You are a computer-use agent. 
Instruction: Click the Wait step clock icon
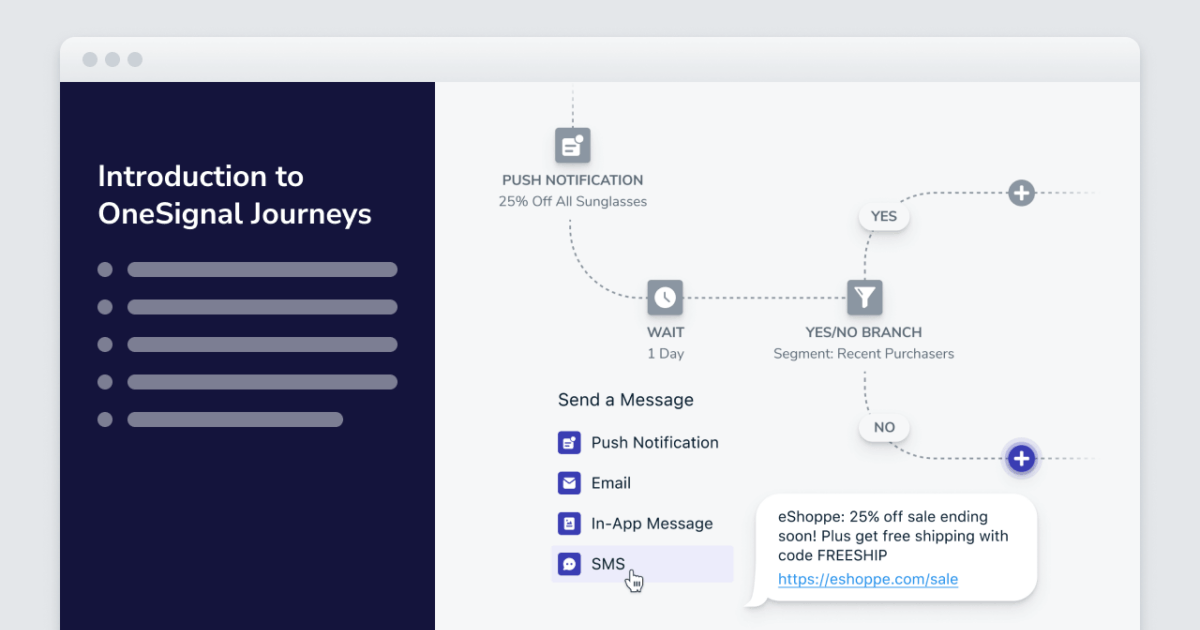(665, 297)
